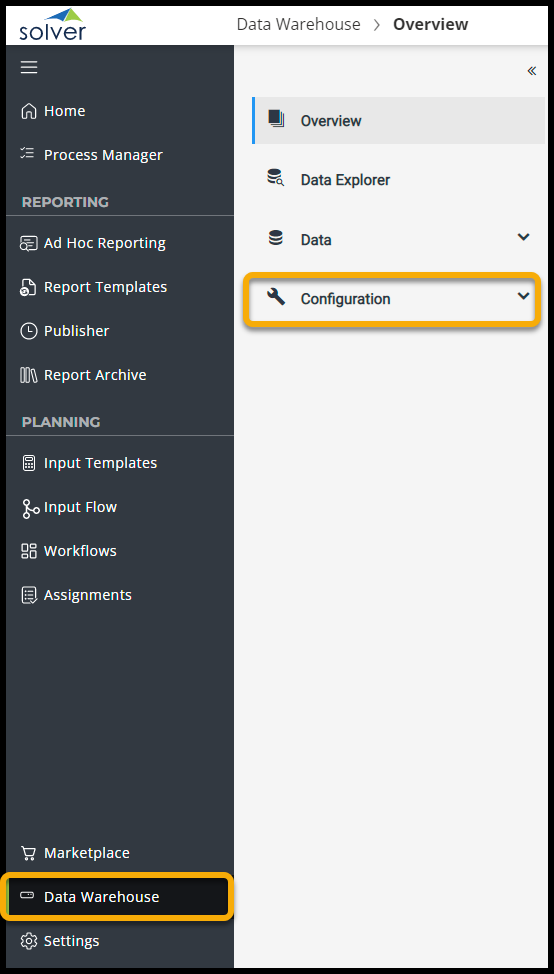Click the Settings gear icon
This screenshot has height=974, width=554.
pos(29,941)
